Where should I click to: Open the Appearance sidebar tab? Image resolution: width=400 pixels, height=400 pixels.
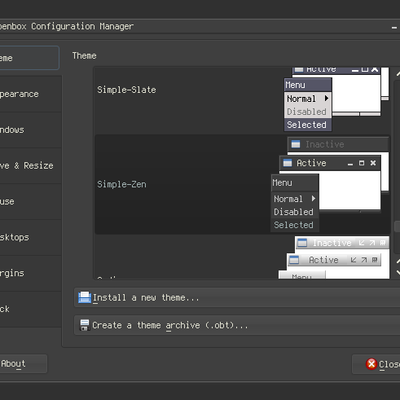point(30,94)
